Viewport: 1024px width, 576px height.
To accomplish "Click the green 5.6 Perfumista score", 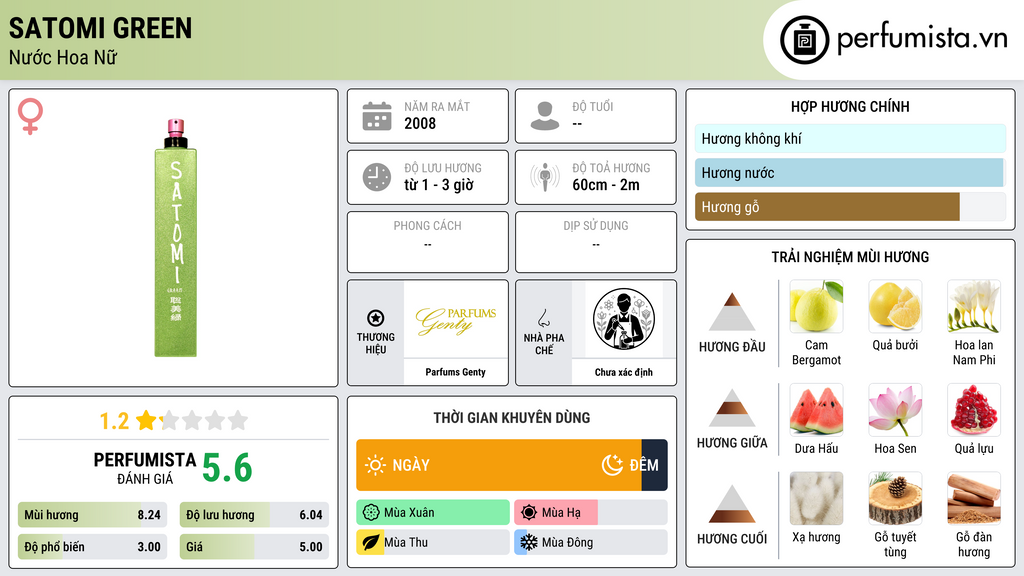I will point(227,468).
